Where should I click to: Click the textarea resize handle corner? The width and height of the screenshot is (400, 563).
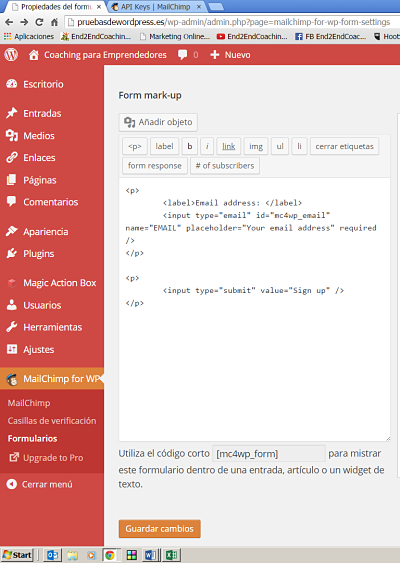point(387,438)
